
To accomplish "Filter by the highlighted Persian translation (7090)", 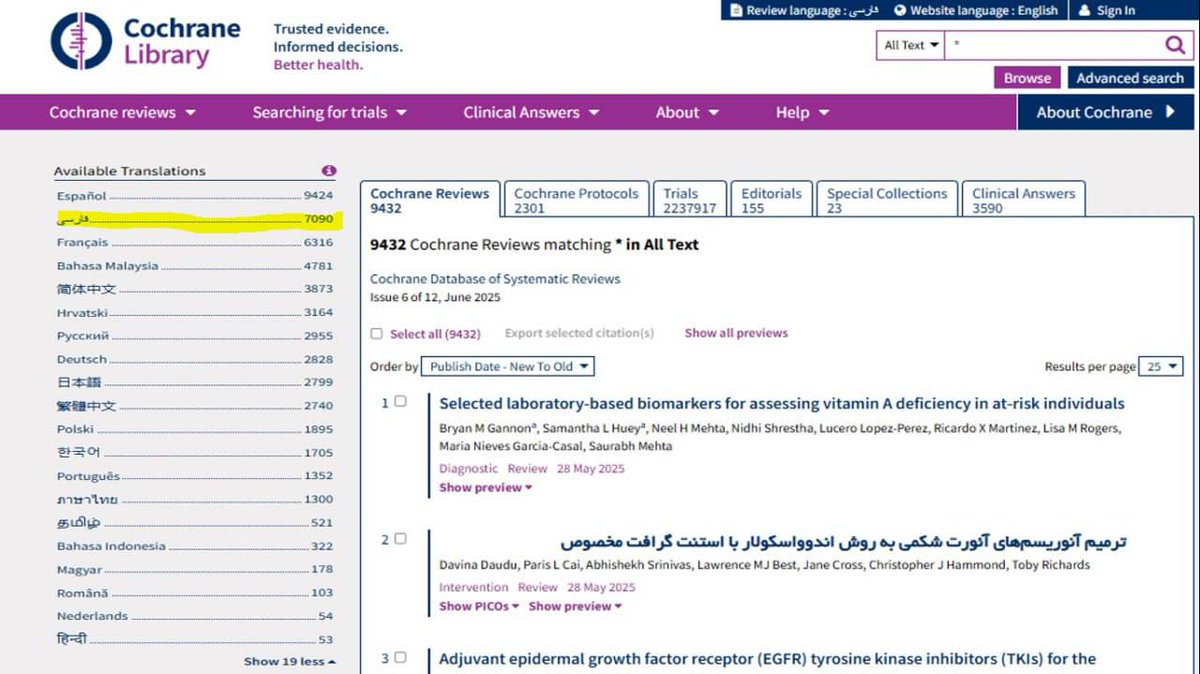I will 195,219.
